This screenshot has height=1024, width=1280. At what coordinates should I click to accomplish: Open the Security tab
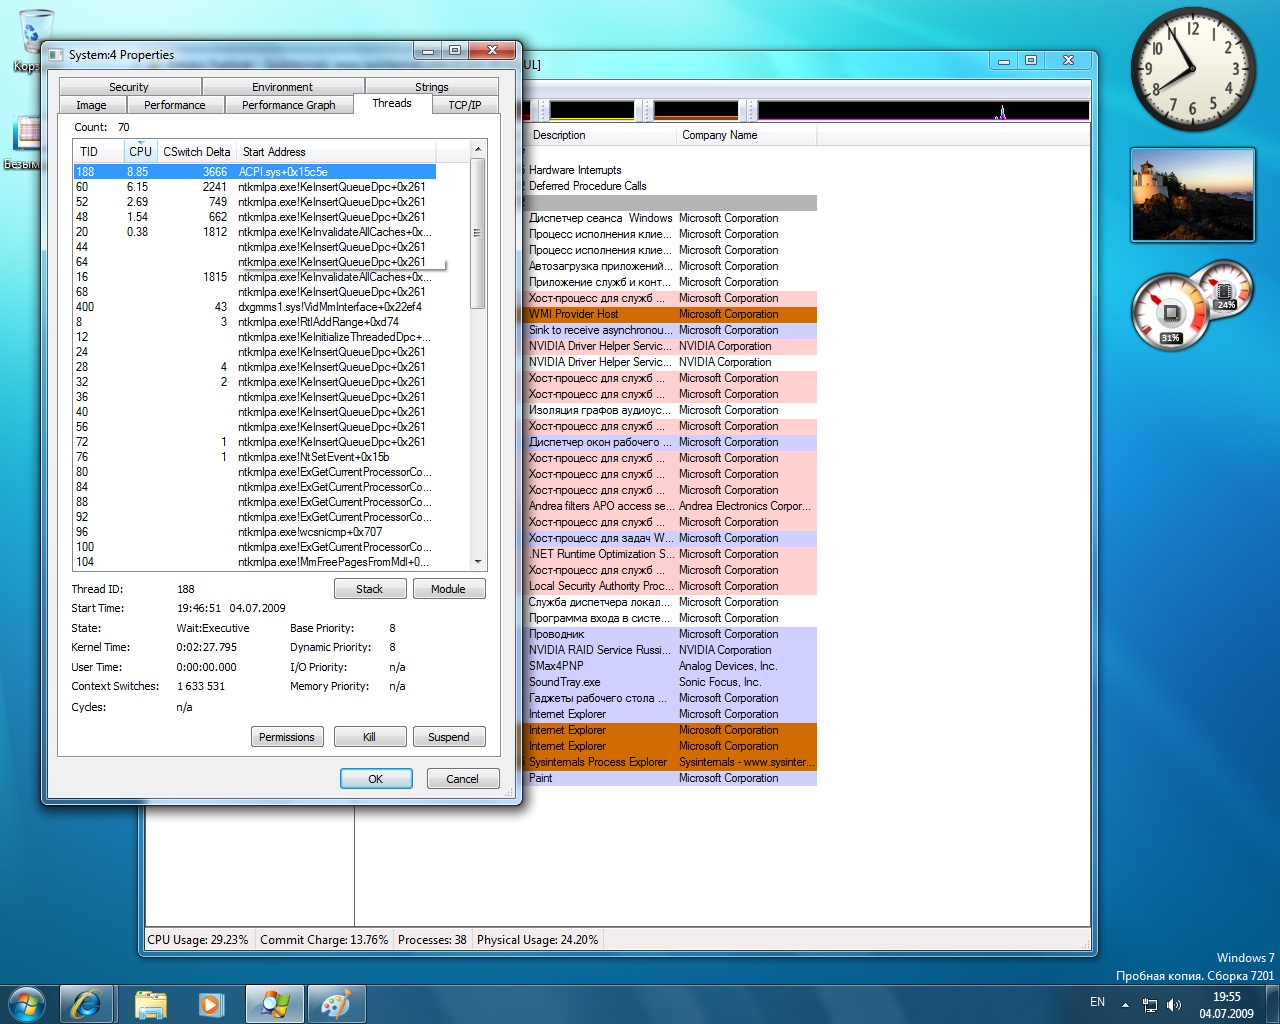coord(129,87)
